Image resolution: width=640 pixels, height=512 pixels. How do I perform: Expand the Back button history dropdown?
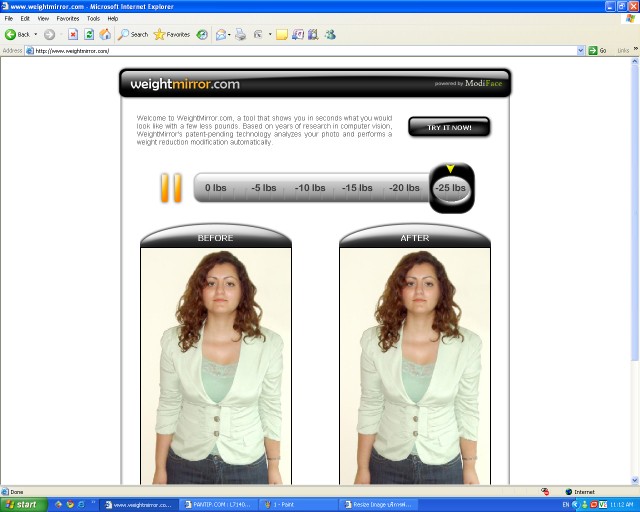coord(36,35)
